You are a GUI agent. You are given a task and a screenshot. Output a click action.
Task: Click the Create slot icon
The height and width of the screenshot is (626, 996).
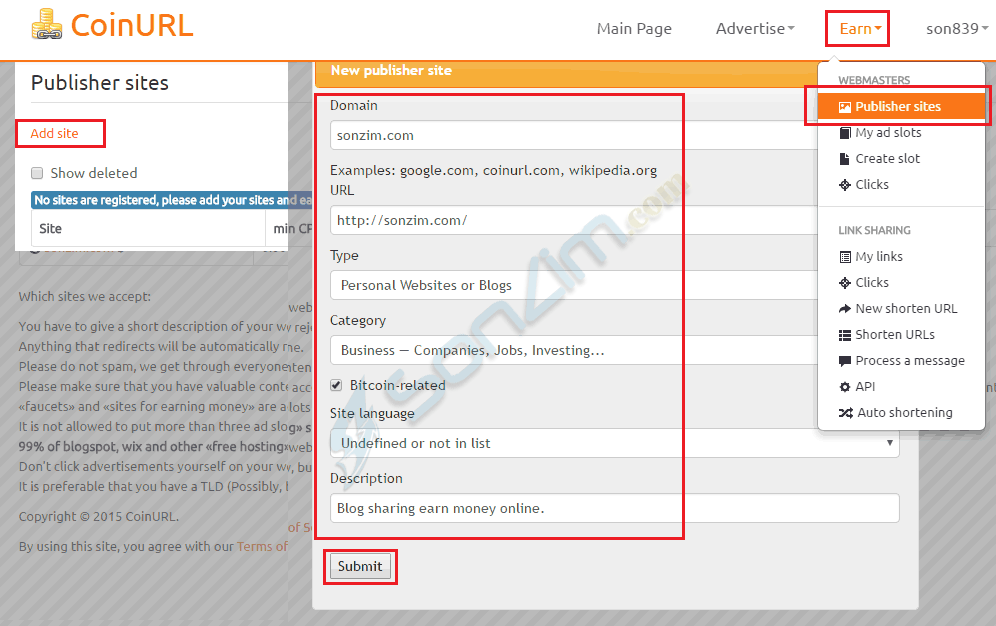click(845, 159)
